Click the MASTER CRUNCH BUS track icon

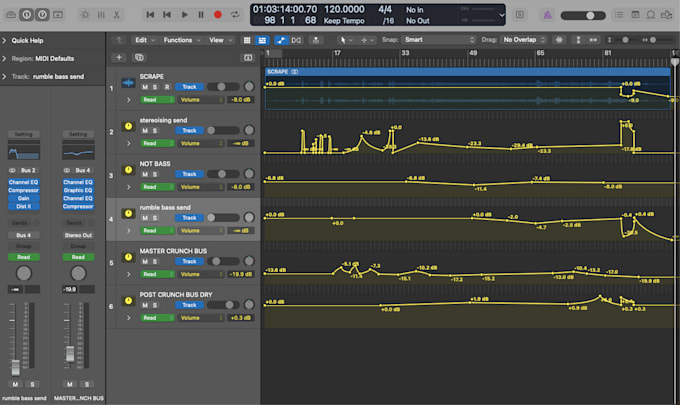128,258
